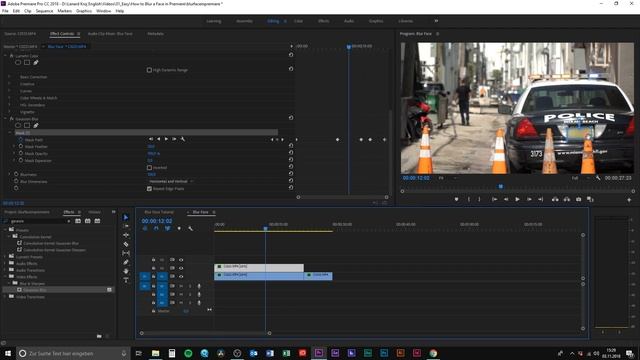Open the History panel tab
Viewport: 640px width, 360px height.
94,212
